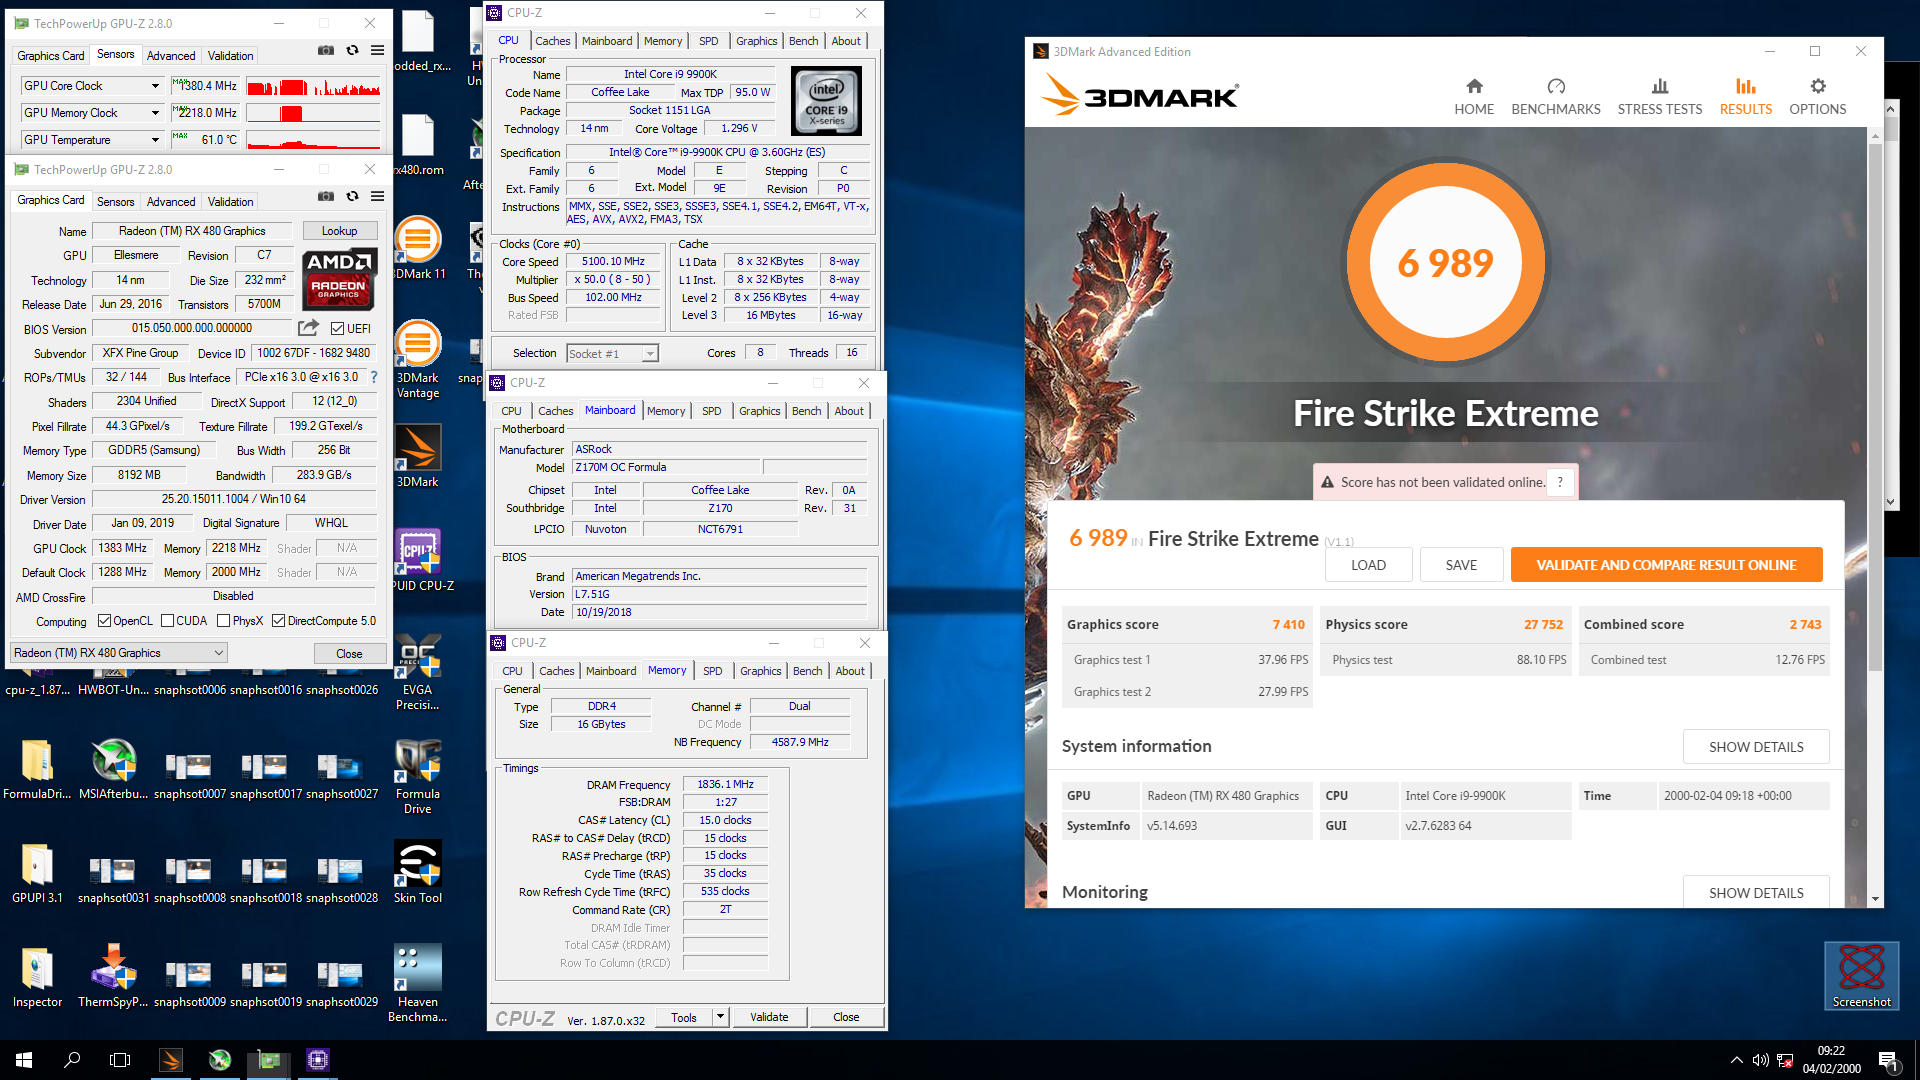Toggle the OpenCL checkbox in GPU-Z

pos(104,621)
